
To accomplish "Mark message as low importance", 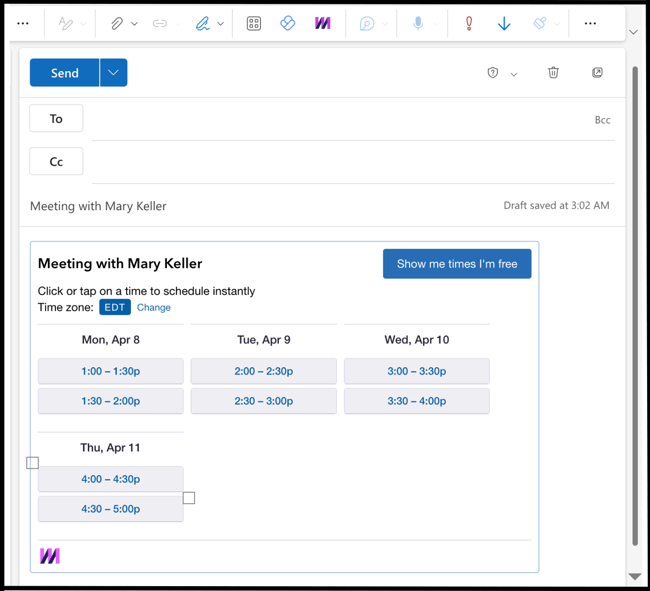I will pyautogui.click(x=504, y=24).
